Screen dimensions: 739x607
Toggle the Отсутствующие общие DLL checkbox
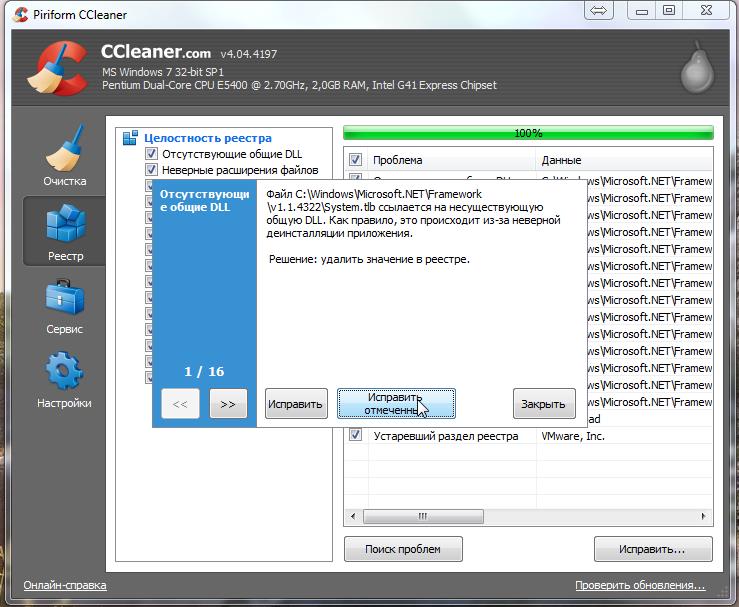tap(152, 154)
